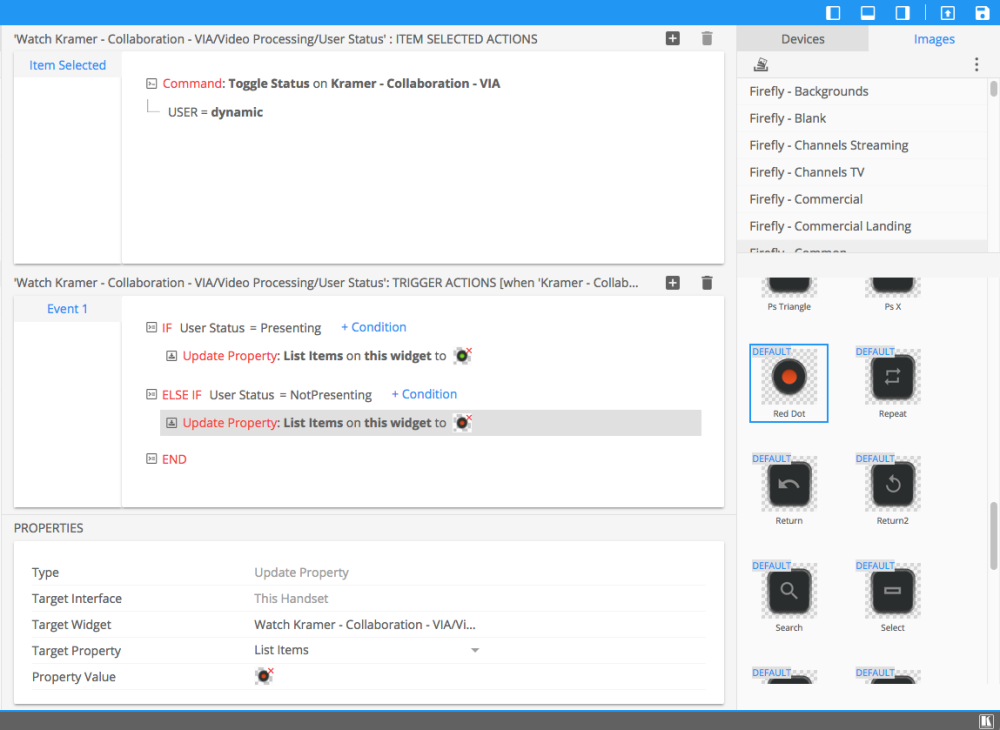Select the Return image thumbnail
The width and height of the screenshot is (1000, 730).
(789, 490)
